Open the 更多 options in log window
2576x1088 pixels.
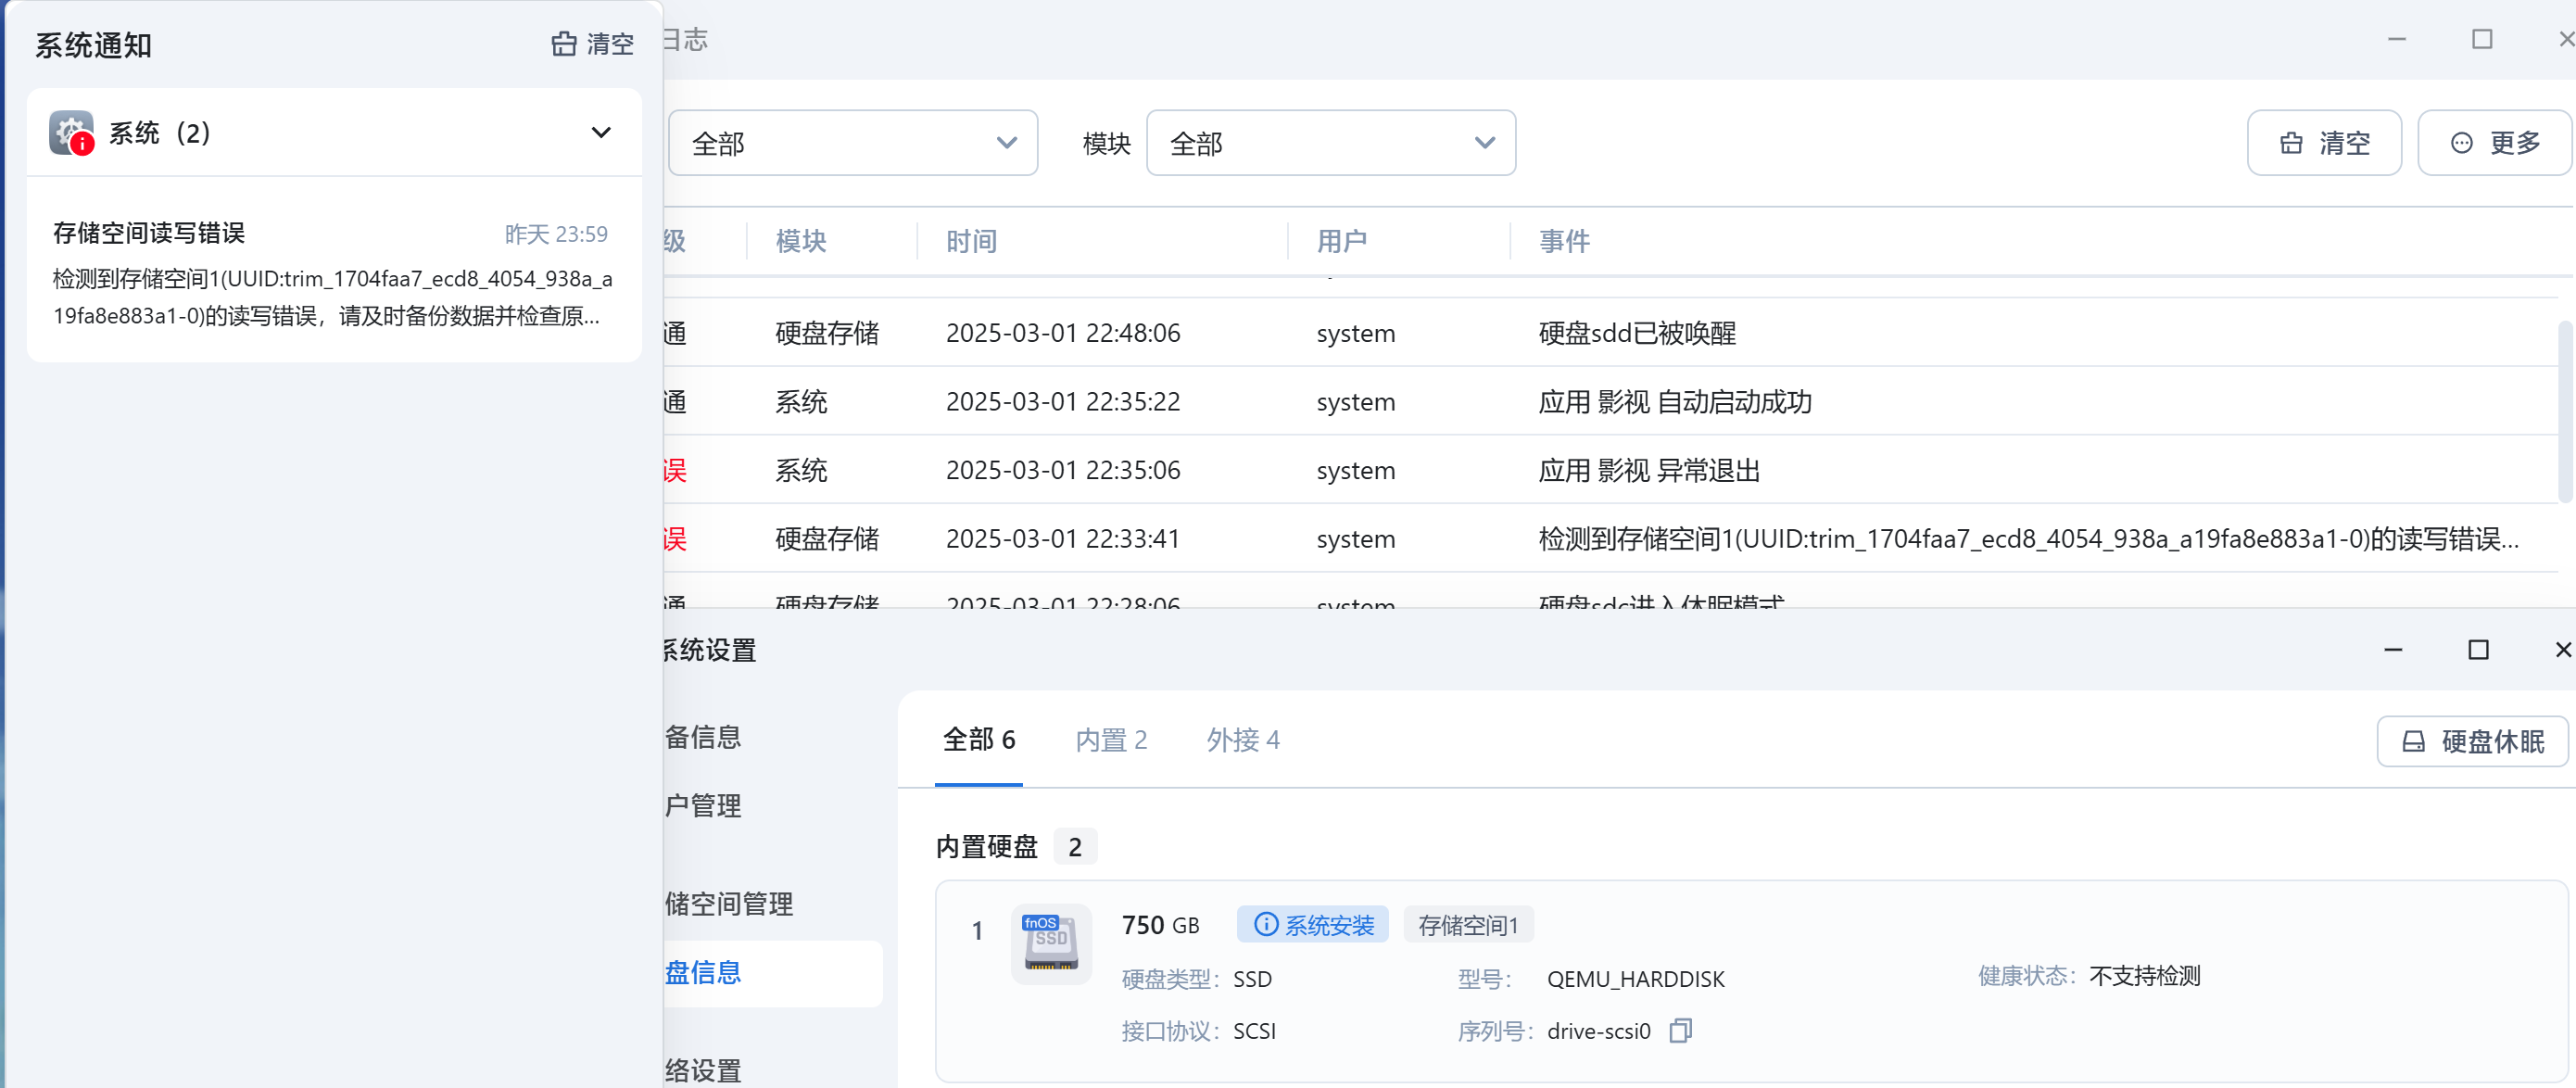[2495, 143]
